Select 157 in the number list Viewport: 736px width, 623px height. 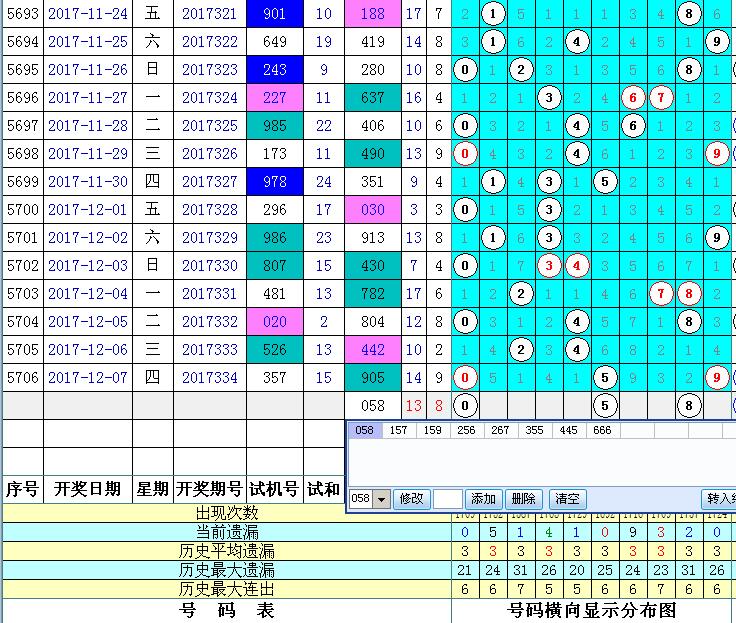[x=397, y=430]
